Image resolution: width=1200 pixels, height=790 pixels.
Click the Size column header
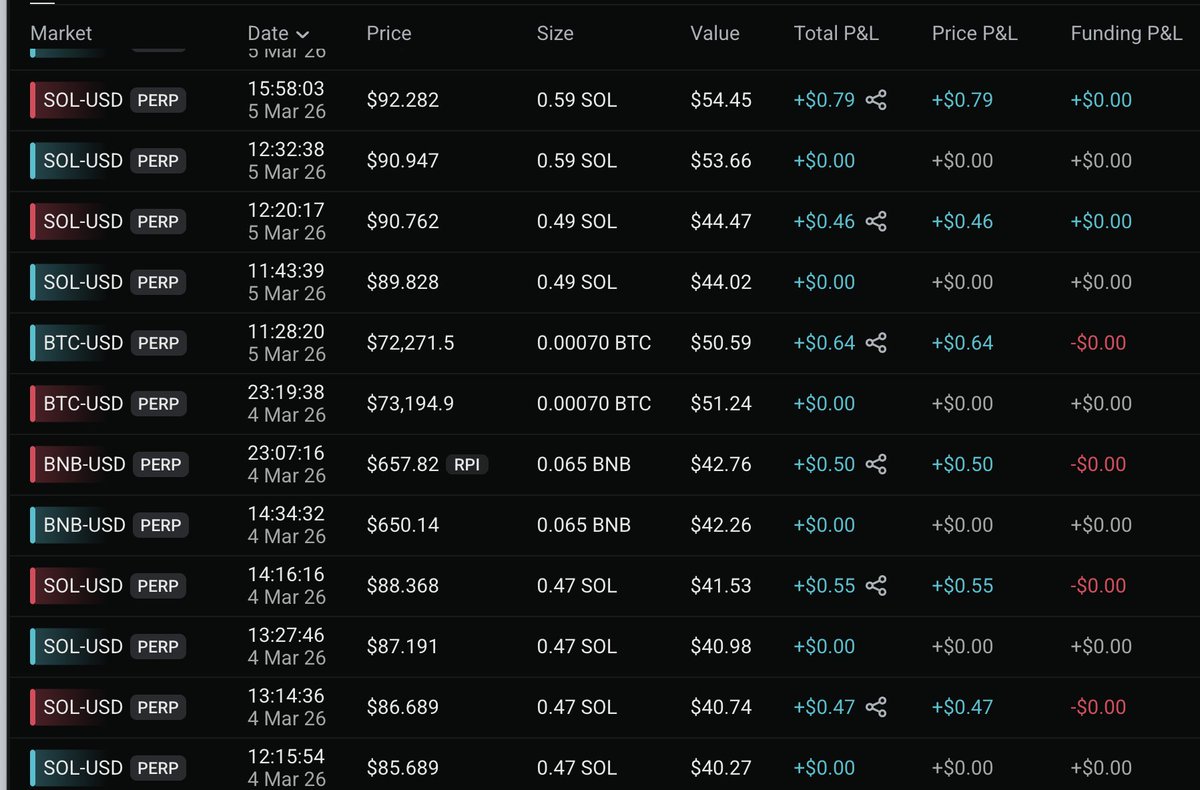coord(555,33)
